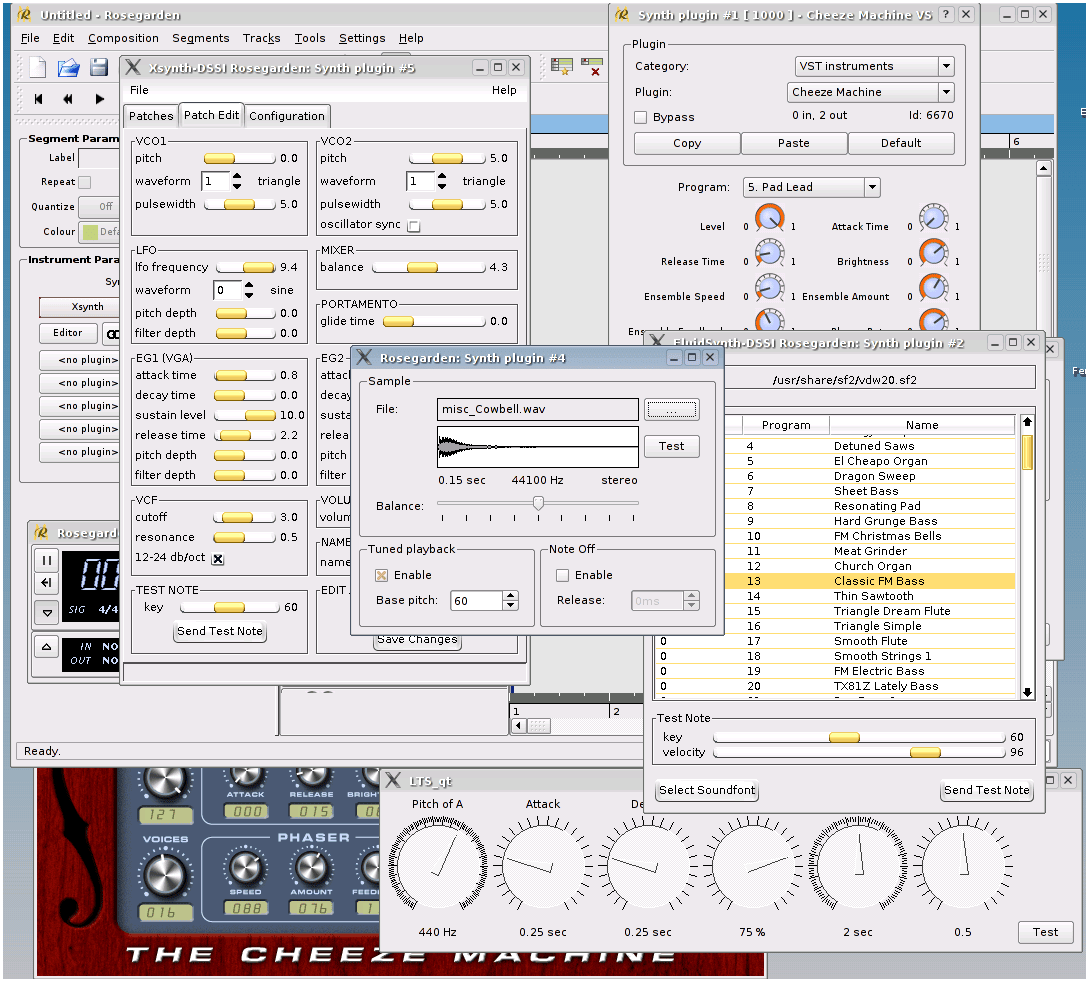Click Send Test Note in the Xsynth window

tap(219, 631)
